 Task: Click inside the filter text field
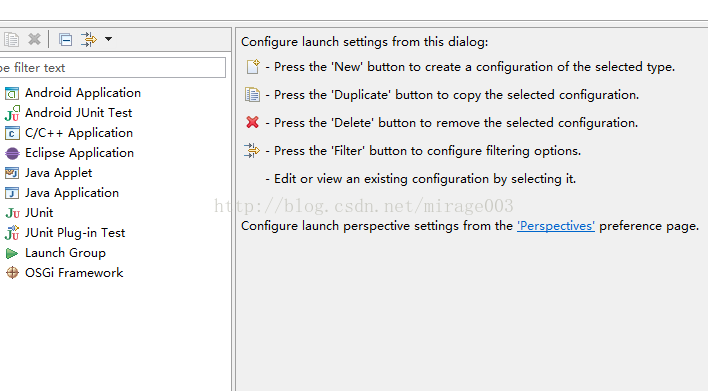click(112, 68)
